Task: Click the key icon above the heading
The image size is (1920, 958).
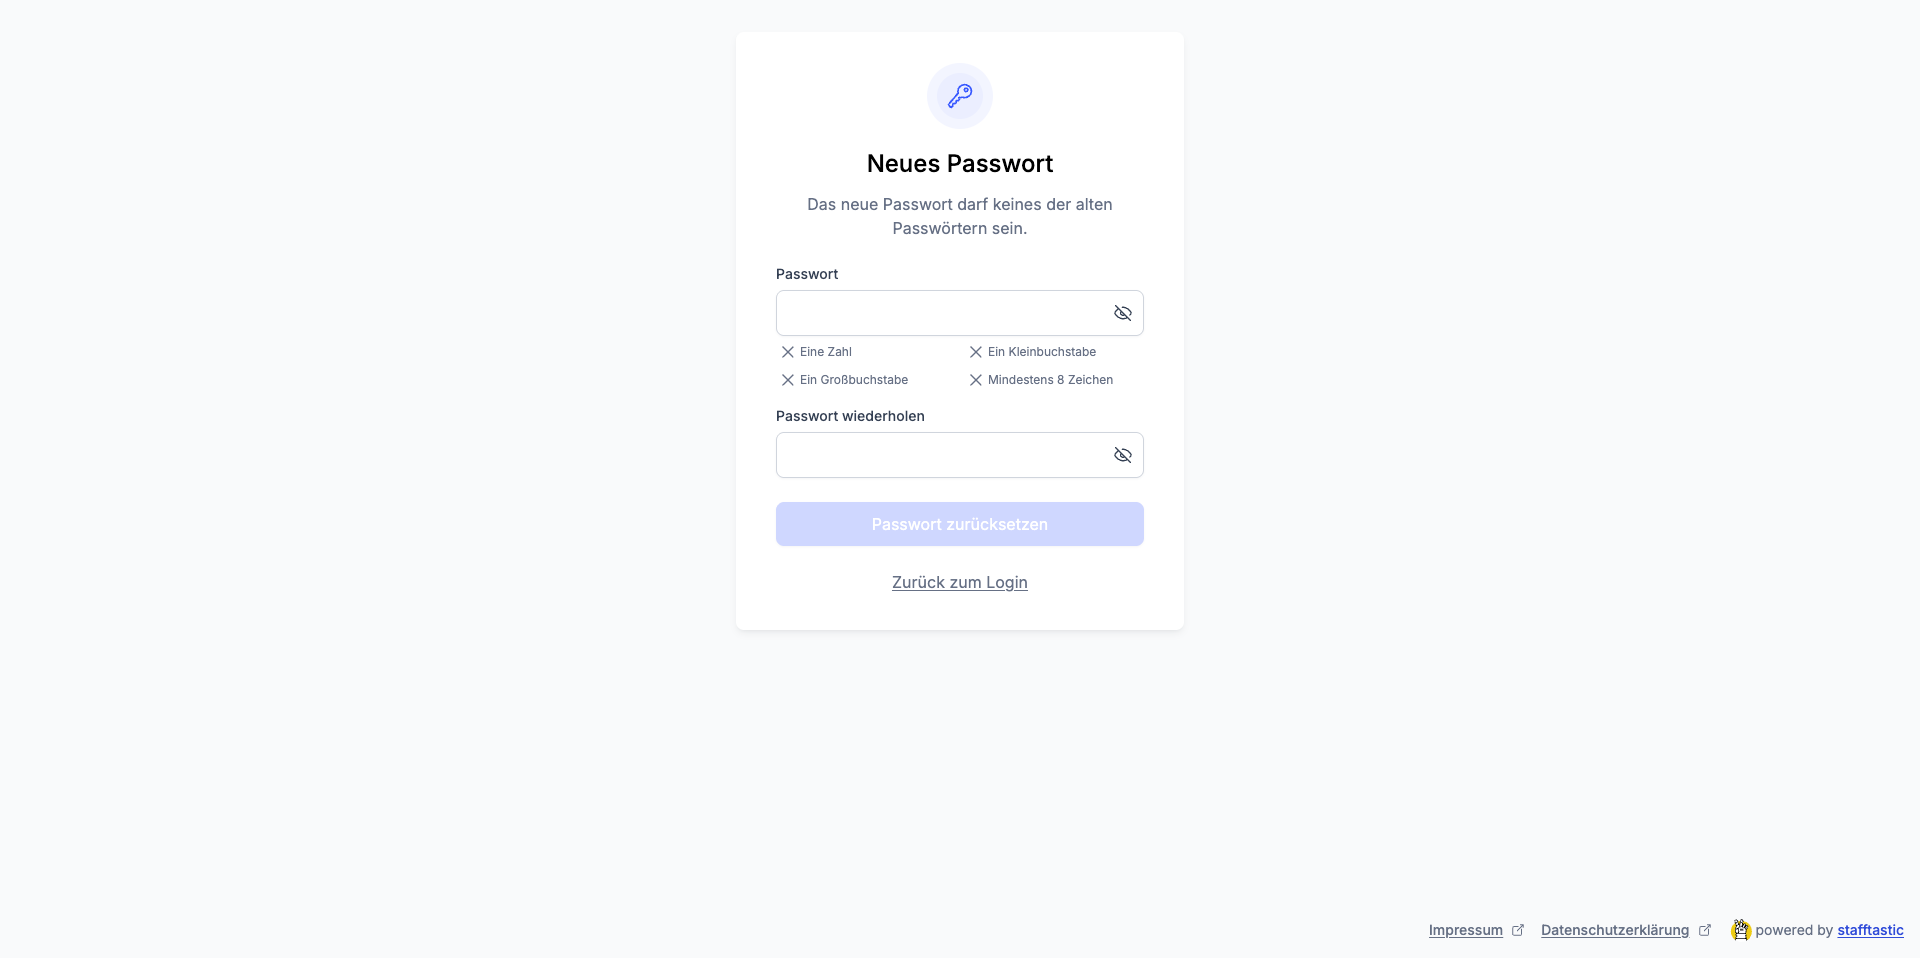Action: pos(960,96)
